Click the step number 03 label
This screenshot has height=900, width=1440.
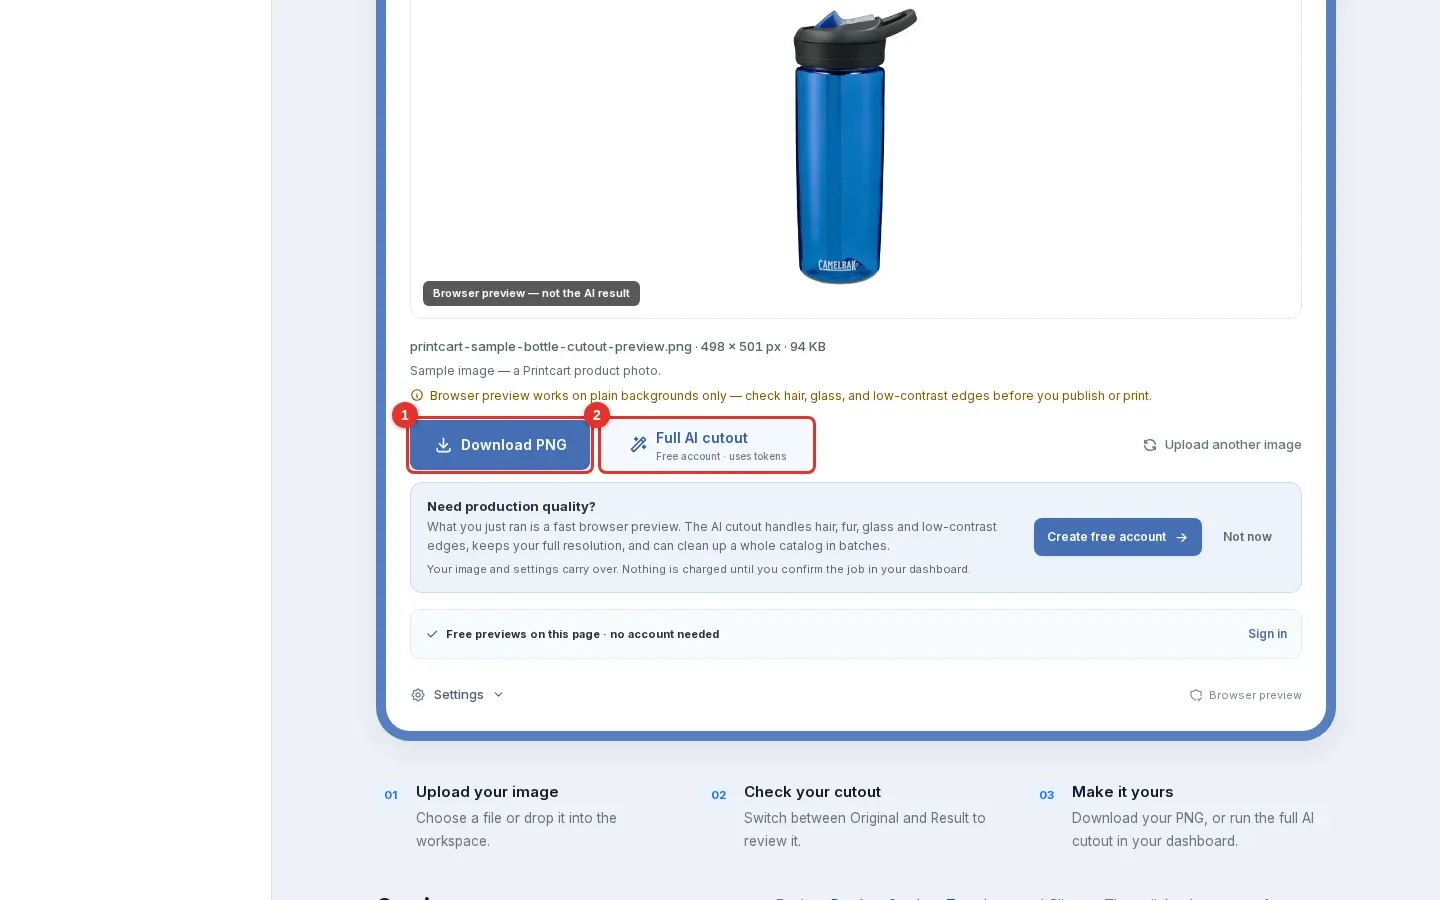1047,795
